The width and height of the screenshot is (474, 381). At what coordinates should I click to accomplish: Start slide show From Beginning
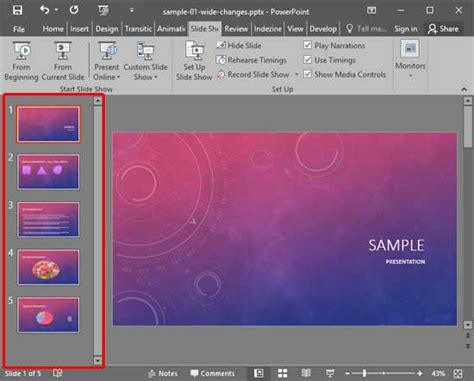[x=21, y=61]
